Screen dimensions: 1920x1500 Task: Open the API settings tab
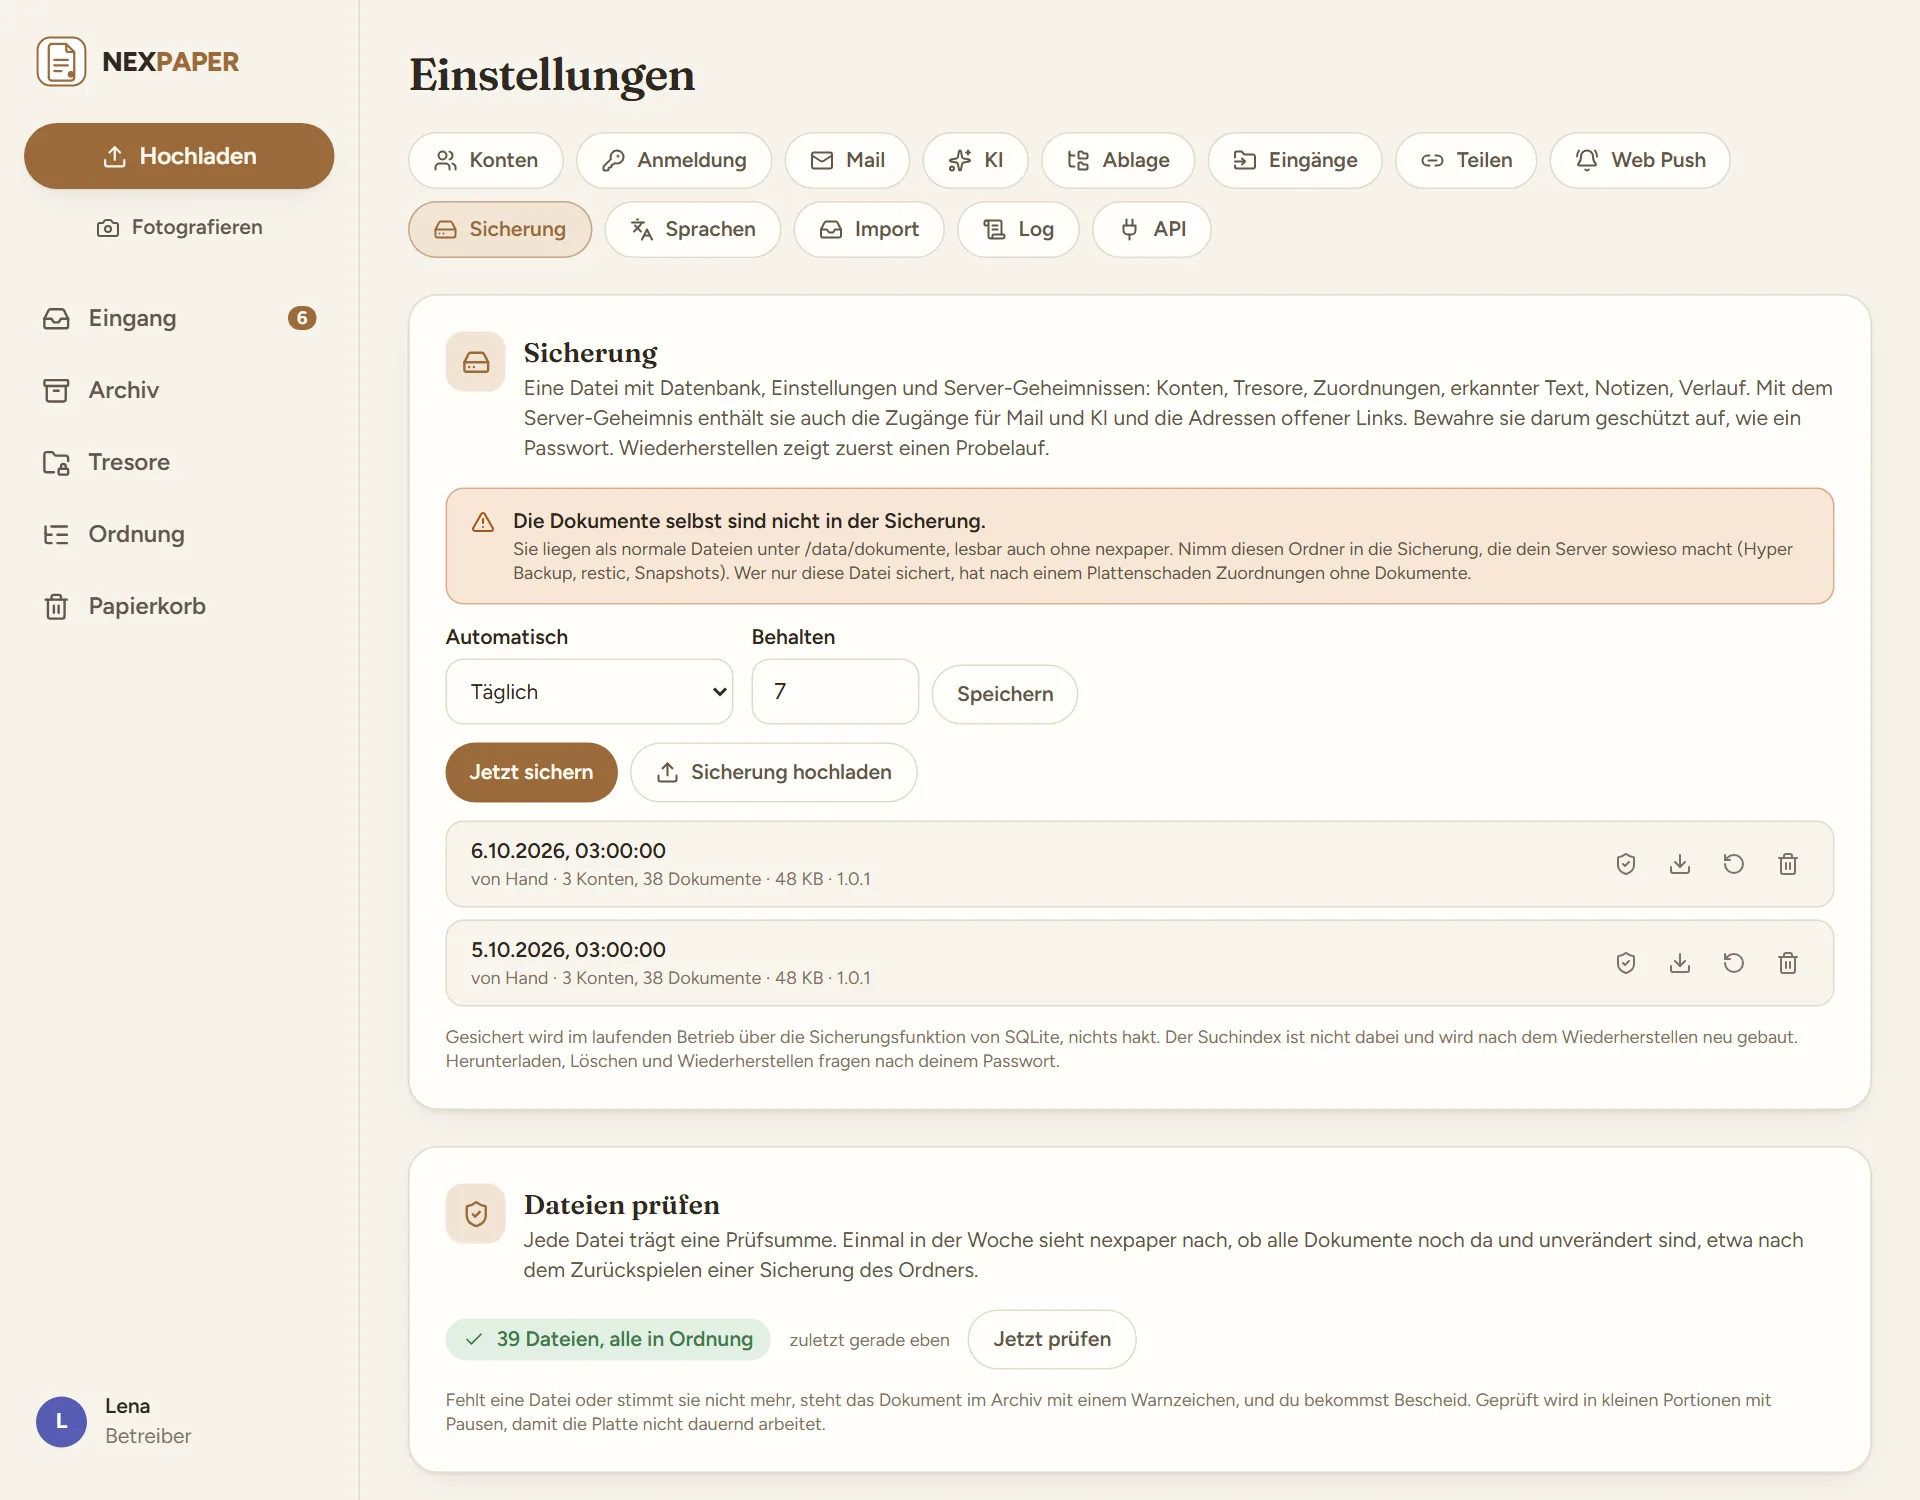[1152, 229]
